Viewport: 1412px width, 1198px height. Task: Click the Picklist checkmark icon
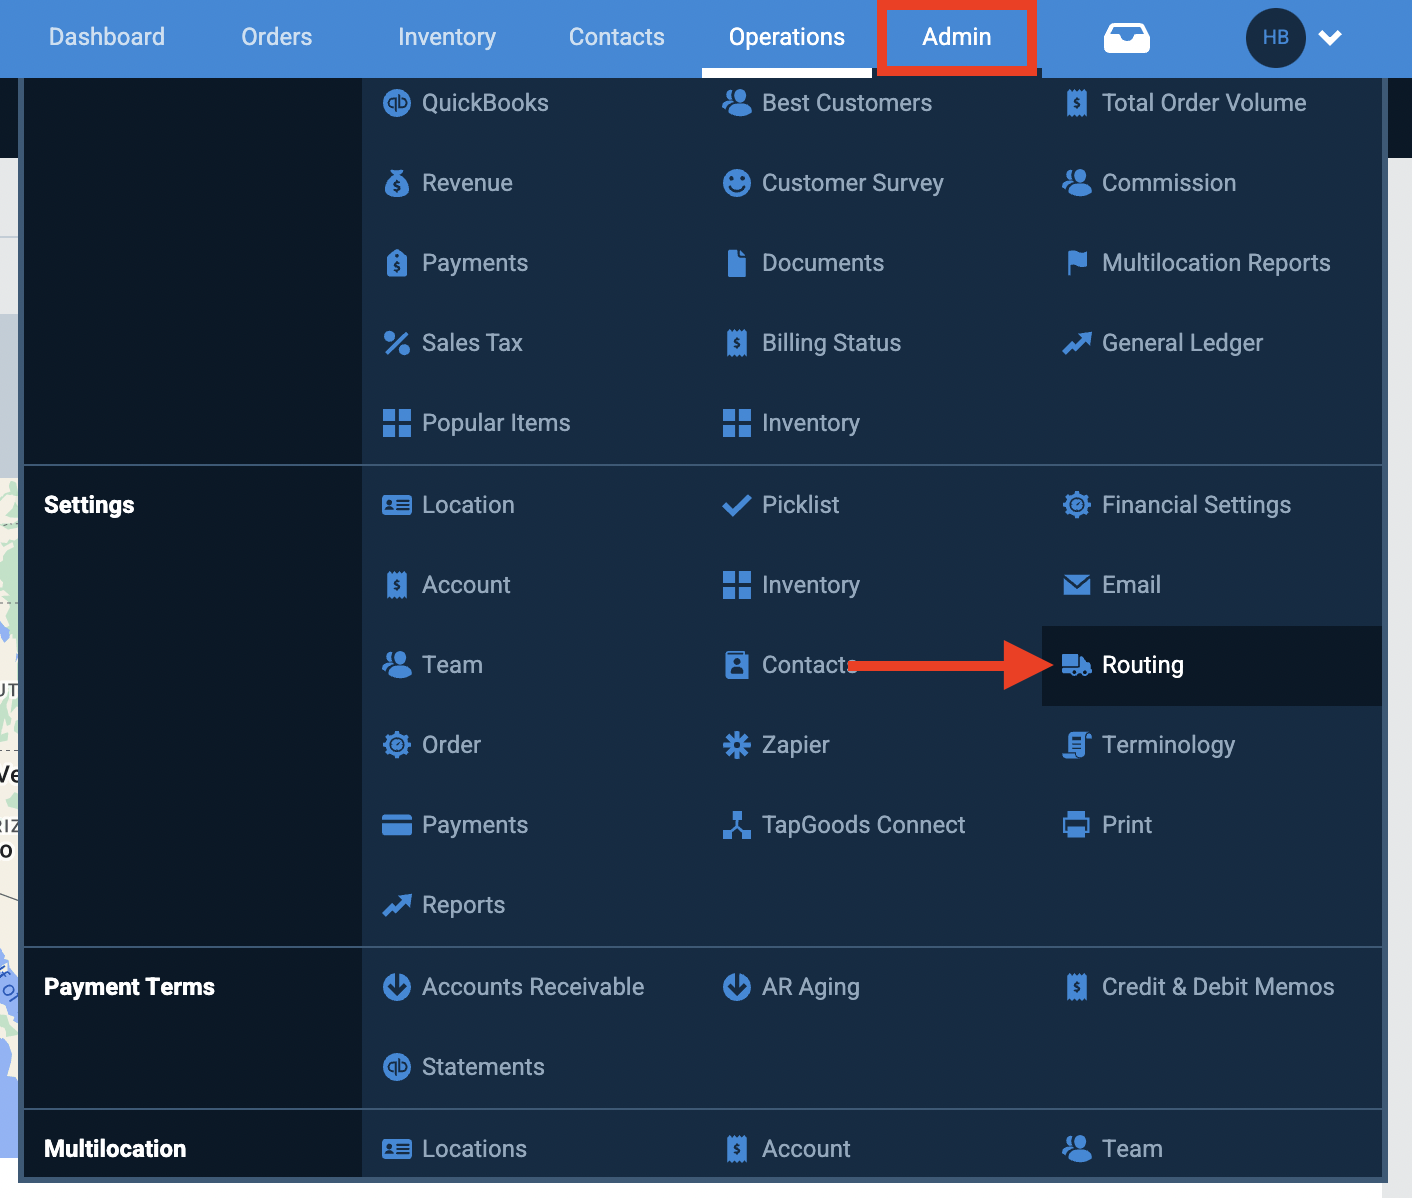(x=737, y=505)
